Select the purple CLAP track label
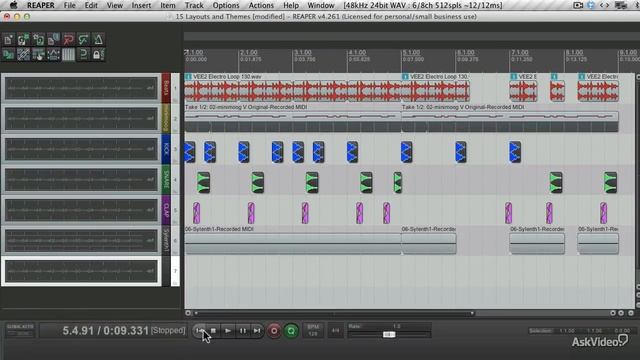Viewport: 640px width, 360px height. tap(166, 210)
